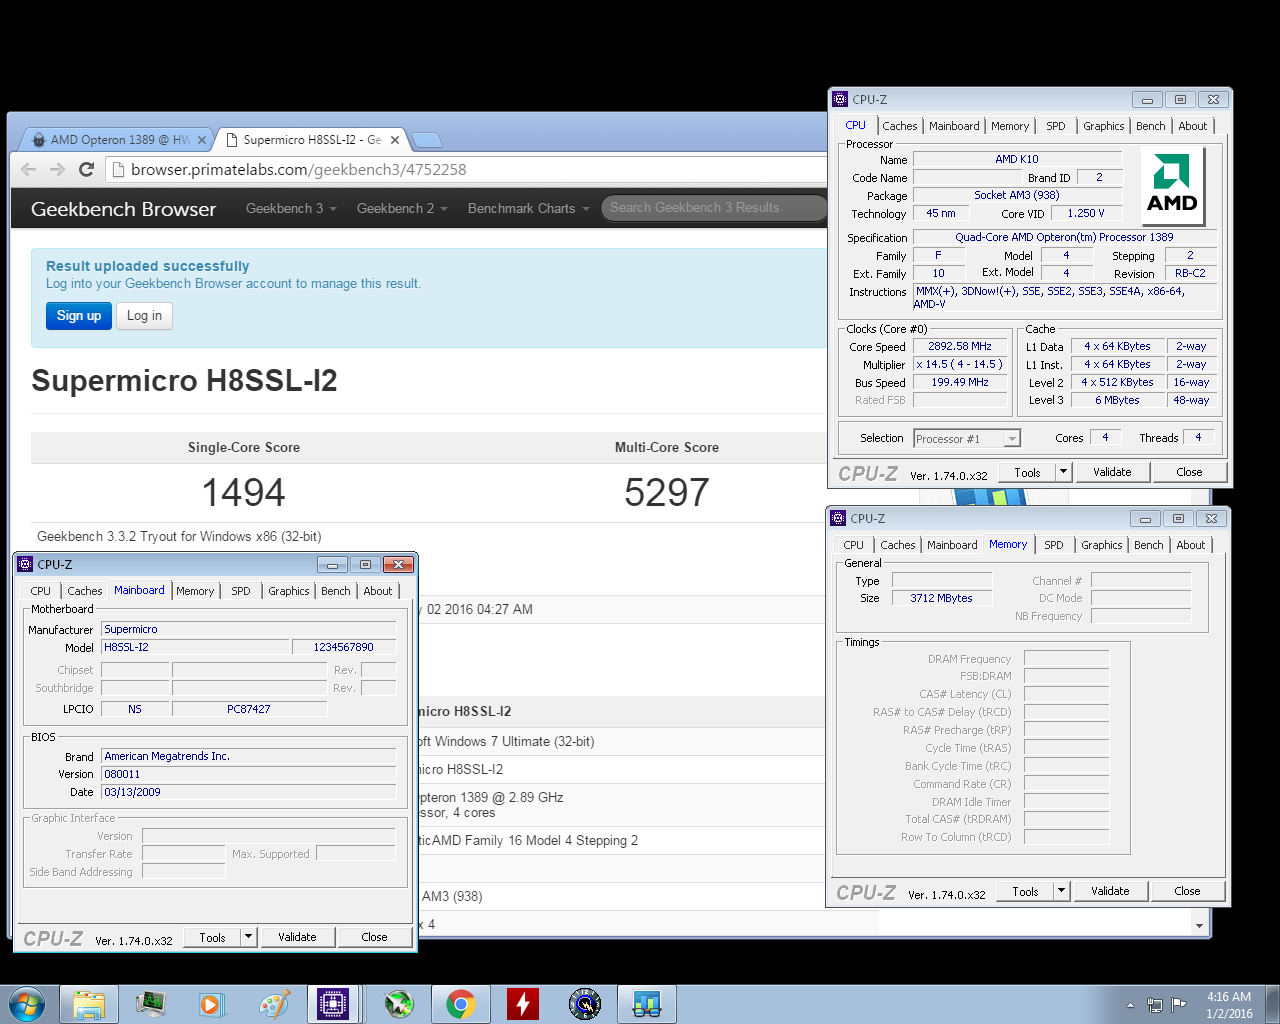Image resolution: width=1280 pixels, height=1024 pixels.
Task: Expand the Geekbench 3 menu
Action: (291, 208)
